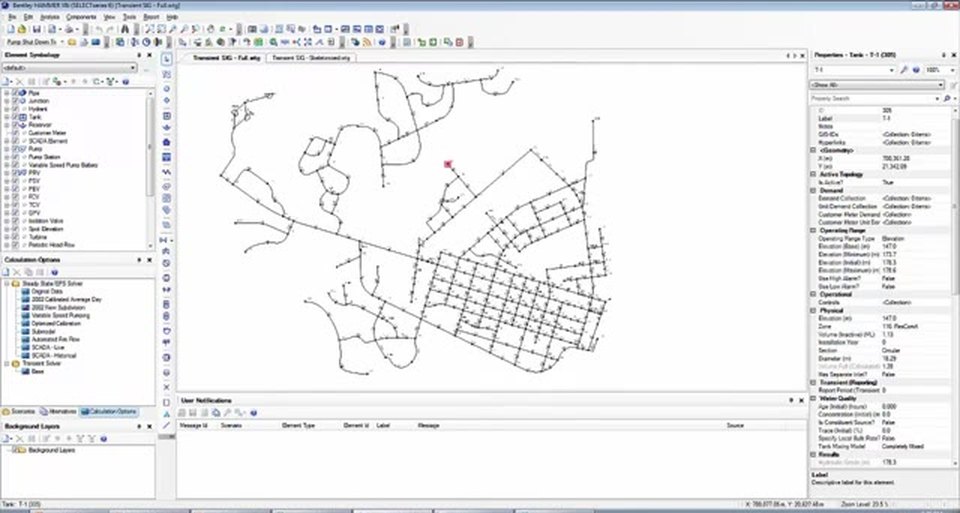Open the Components menu
Image resolution: width=960 pixels, height=513 pixels.
pyautogui.click(x=81, y=17)
